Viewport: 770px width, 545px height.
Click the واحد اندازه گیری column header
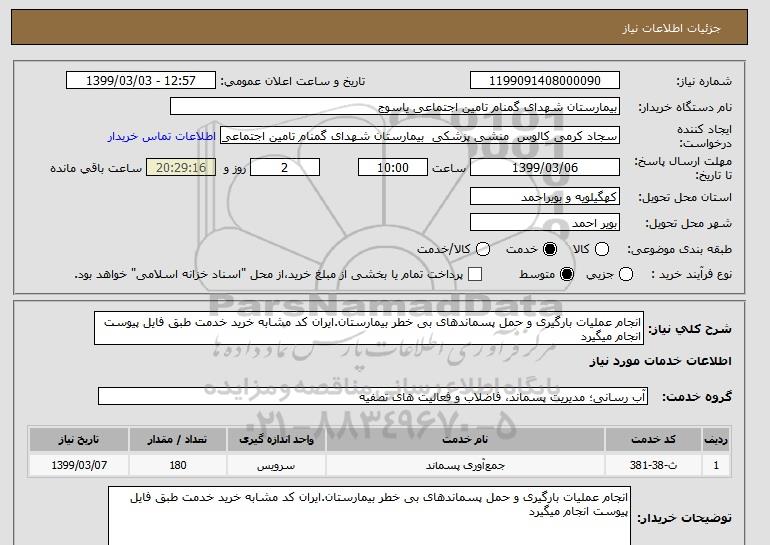pos(276,439)
